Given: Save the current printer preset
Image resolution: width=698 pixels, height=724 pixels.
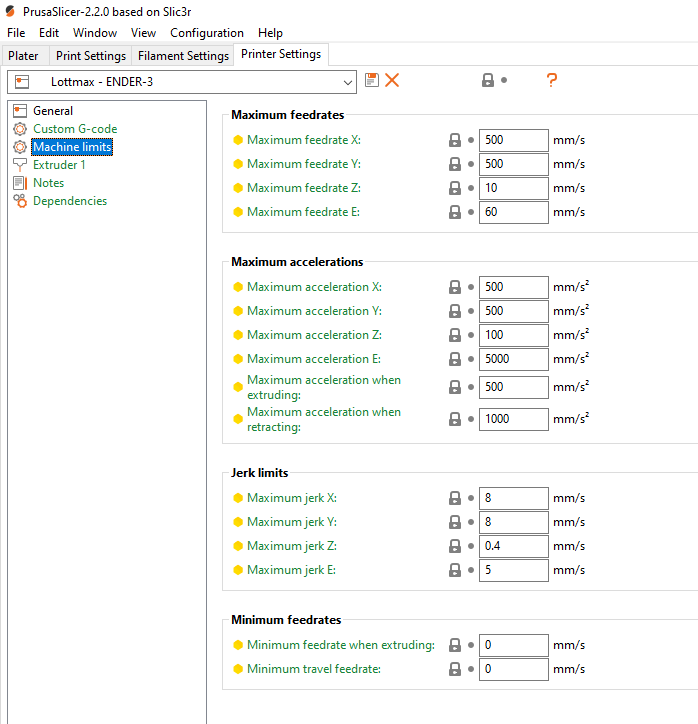Looking at the screenshot, I should click(372, 80).
